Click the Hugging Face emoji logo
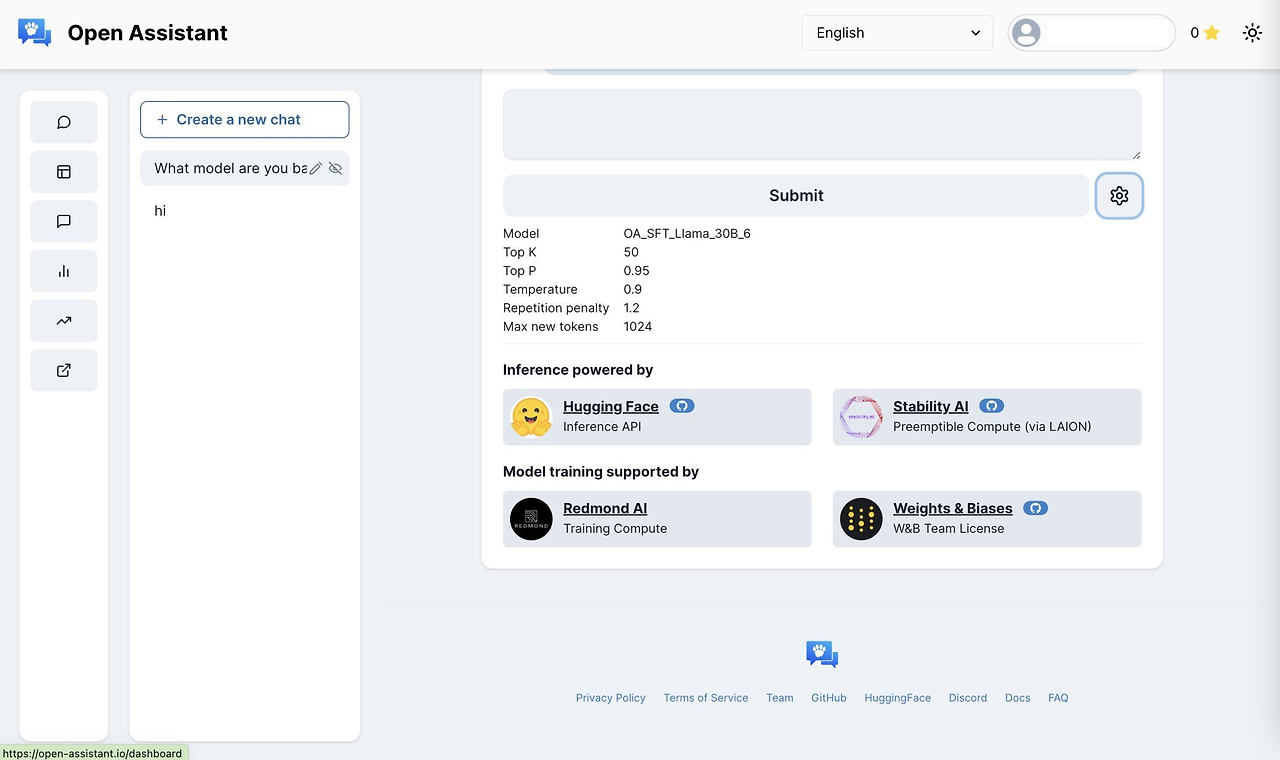This screenshot has width=1280, height=760. click(x=531, y=417)
